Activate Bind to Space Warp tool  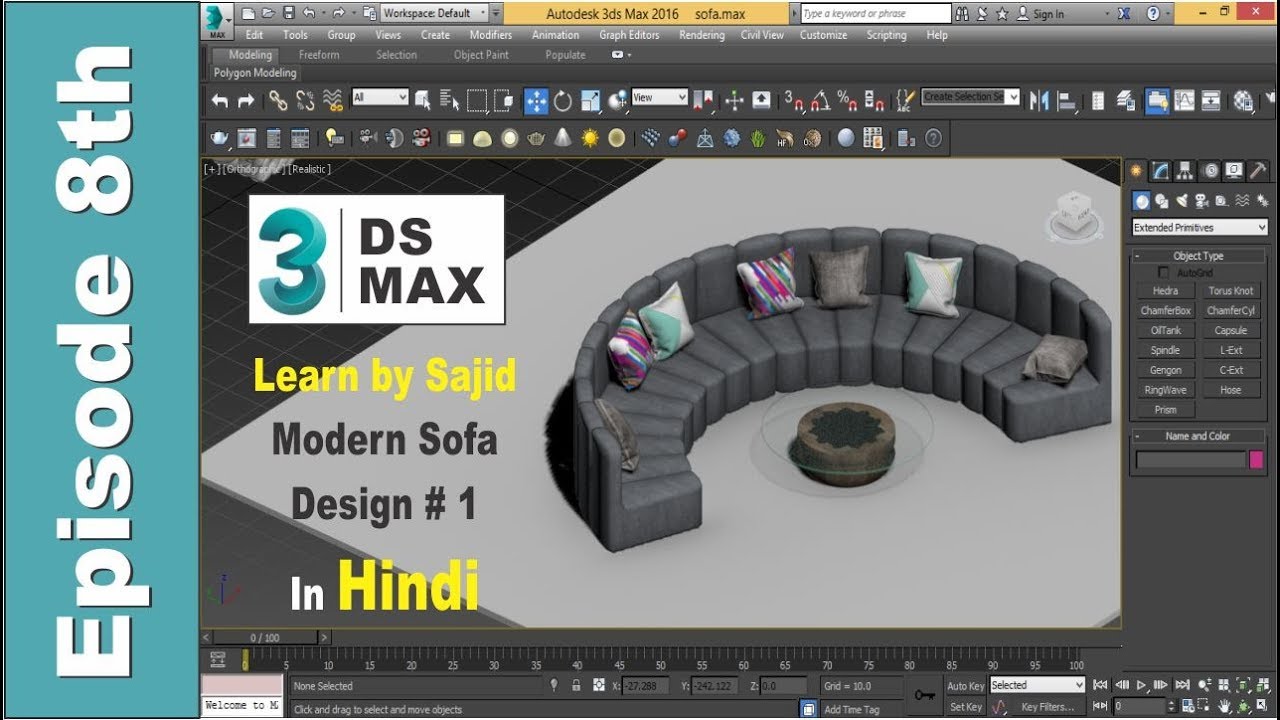pos(333,100)
